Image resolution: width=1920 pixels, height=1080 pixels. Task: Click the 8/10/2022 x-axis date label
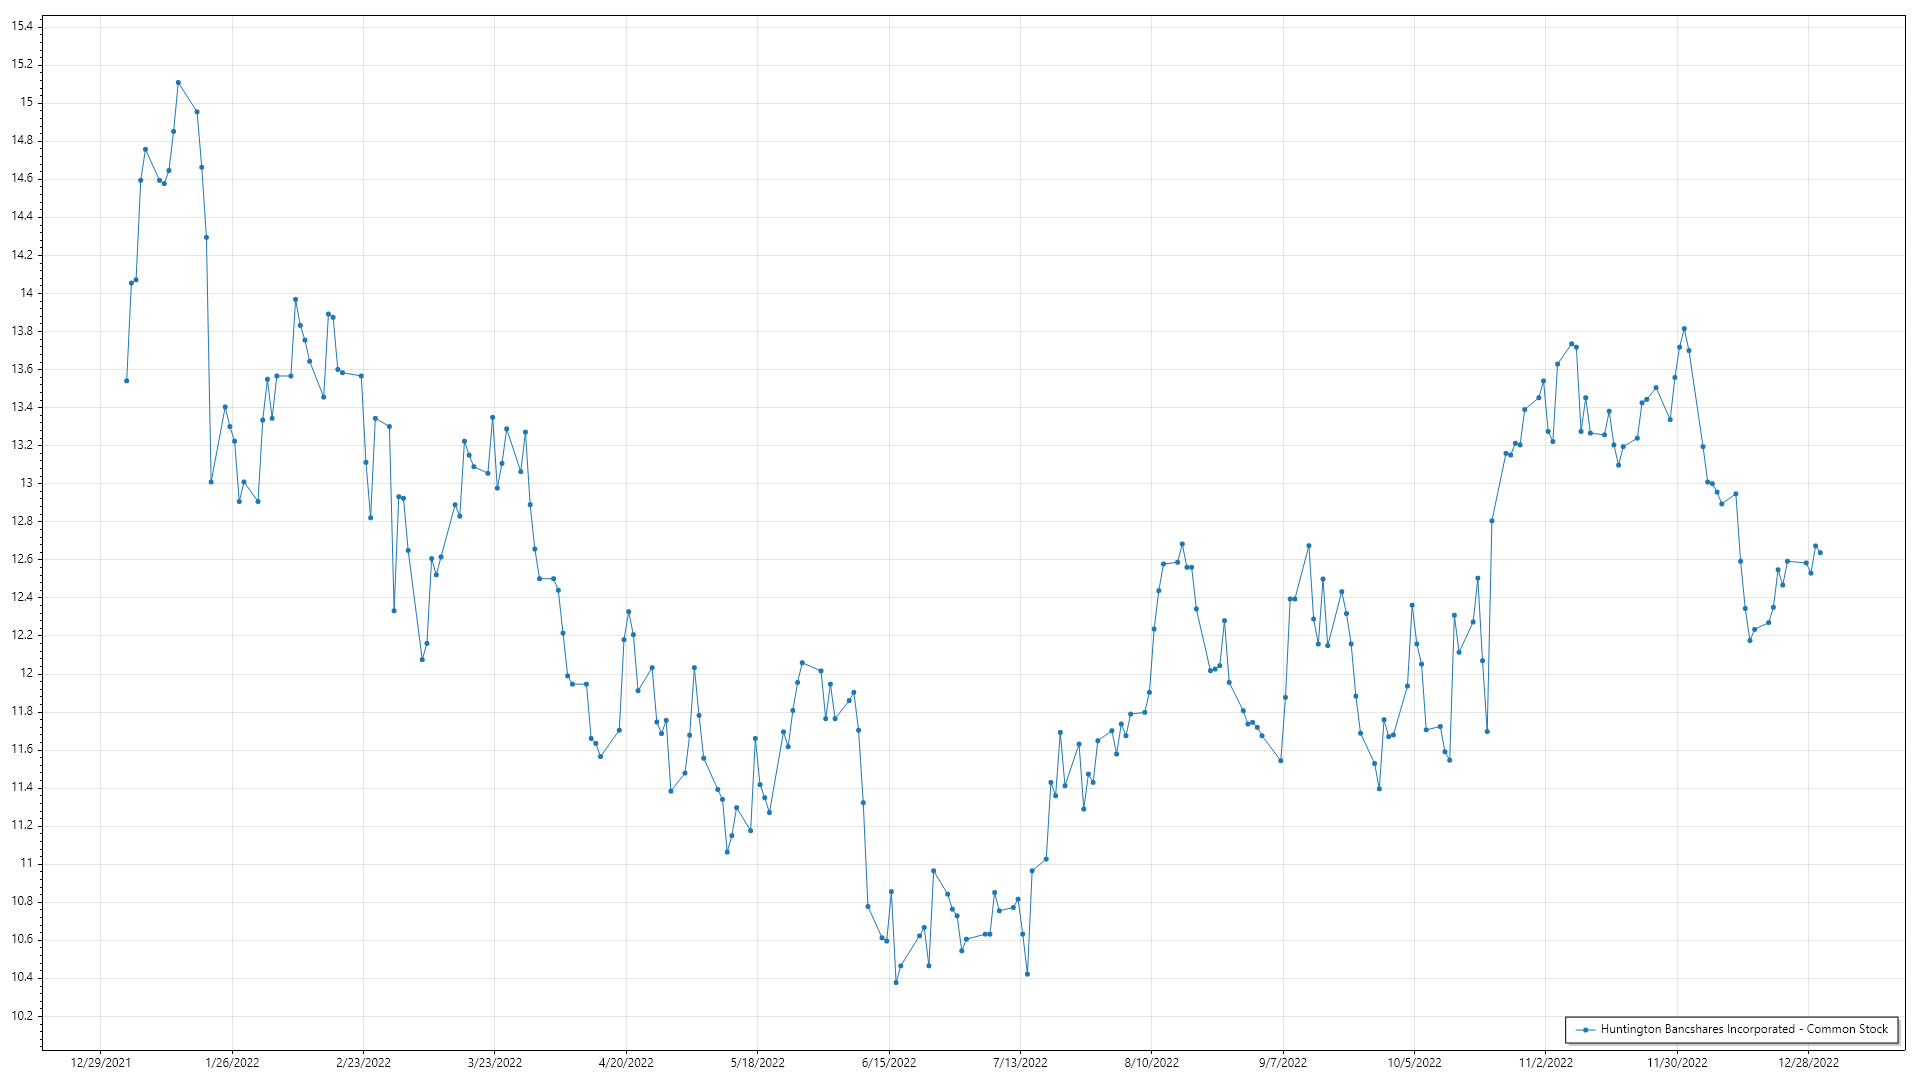1152,1062
